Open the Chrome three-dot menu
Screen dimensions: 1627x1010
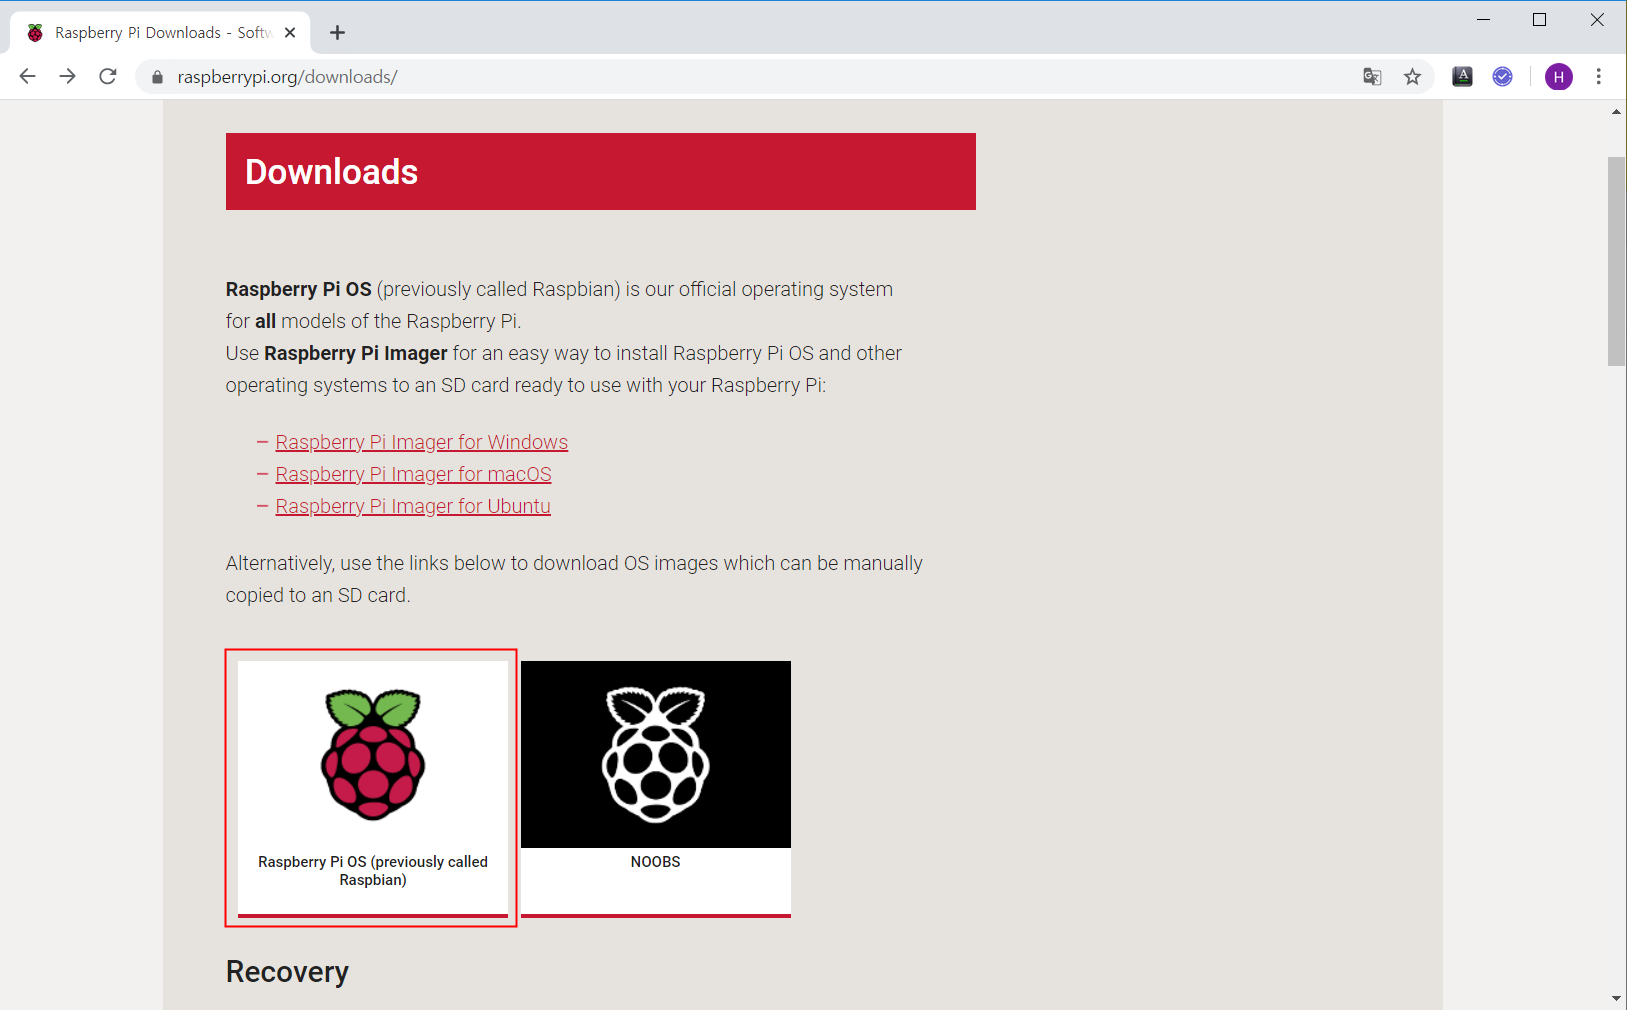click(1598, 77)
